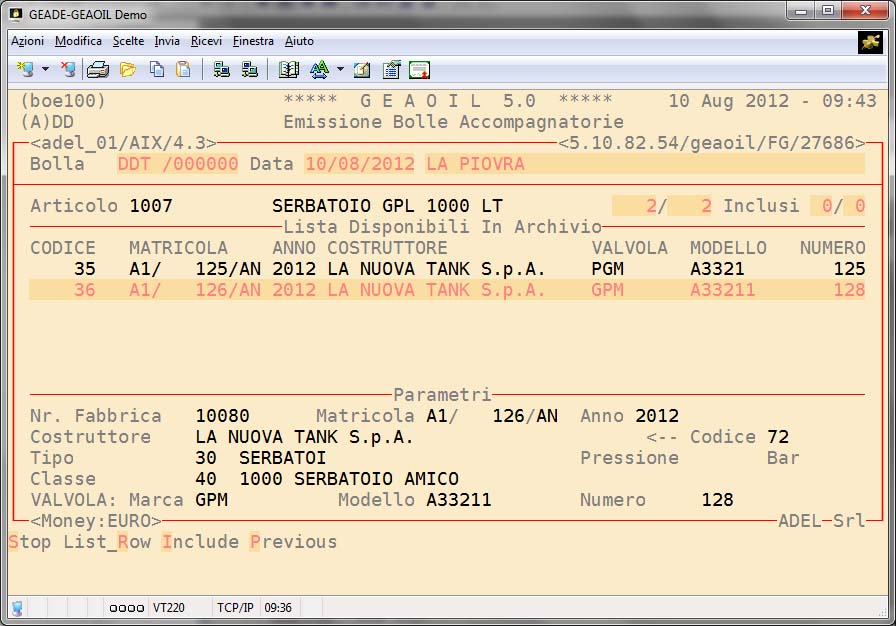Click the copy icon in toolbar
Viewport: 896px width, 626px height.
coord(157,70)
